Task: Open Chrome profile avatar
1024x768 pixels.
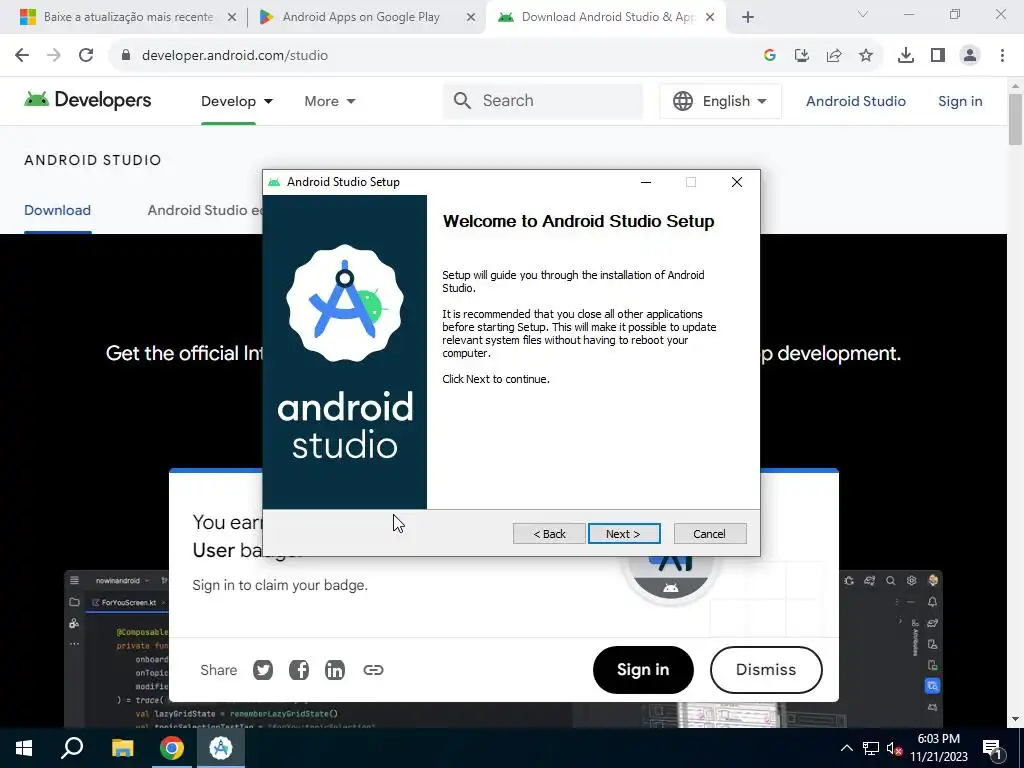Action: 970,56
